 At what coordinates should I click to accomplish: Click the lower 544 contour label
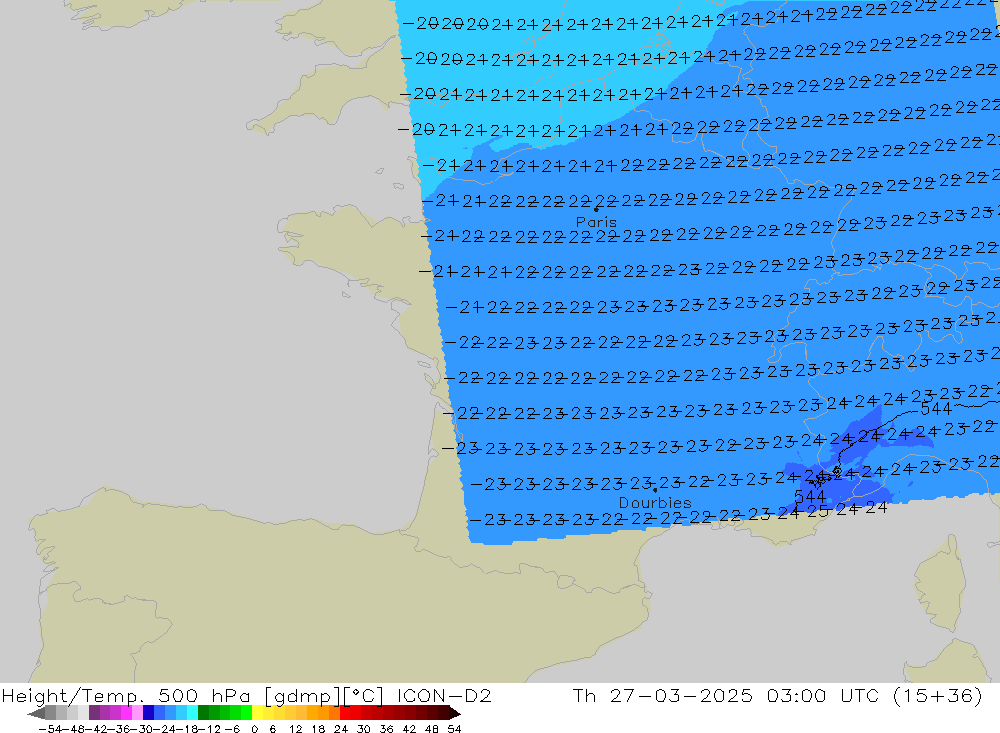tap(810, 496)
